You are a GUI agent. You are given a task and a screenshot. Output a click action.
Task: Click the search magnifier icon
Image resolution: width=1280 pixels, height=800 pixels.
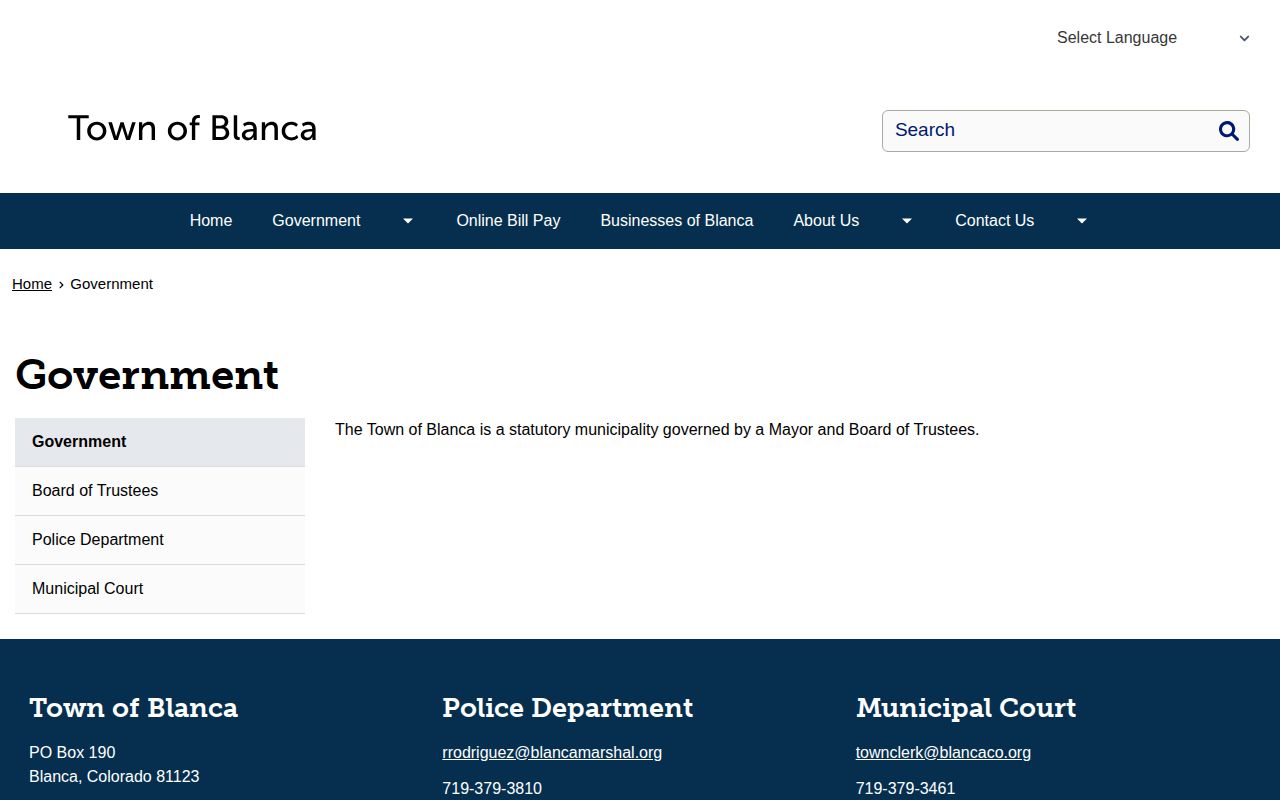point(1229,131)
